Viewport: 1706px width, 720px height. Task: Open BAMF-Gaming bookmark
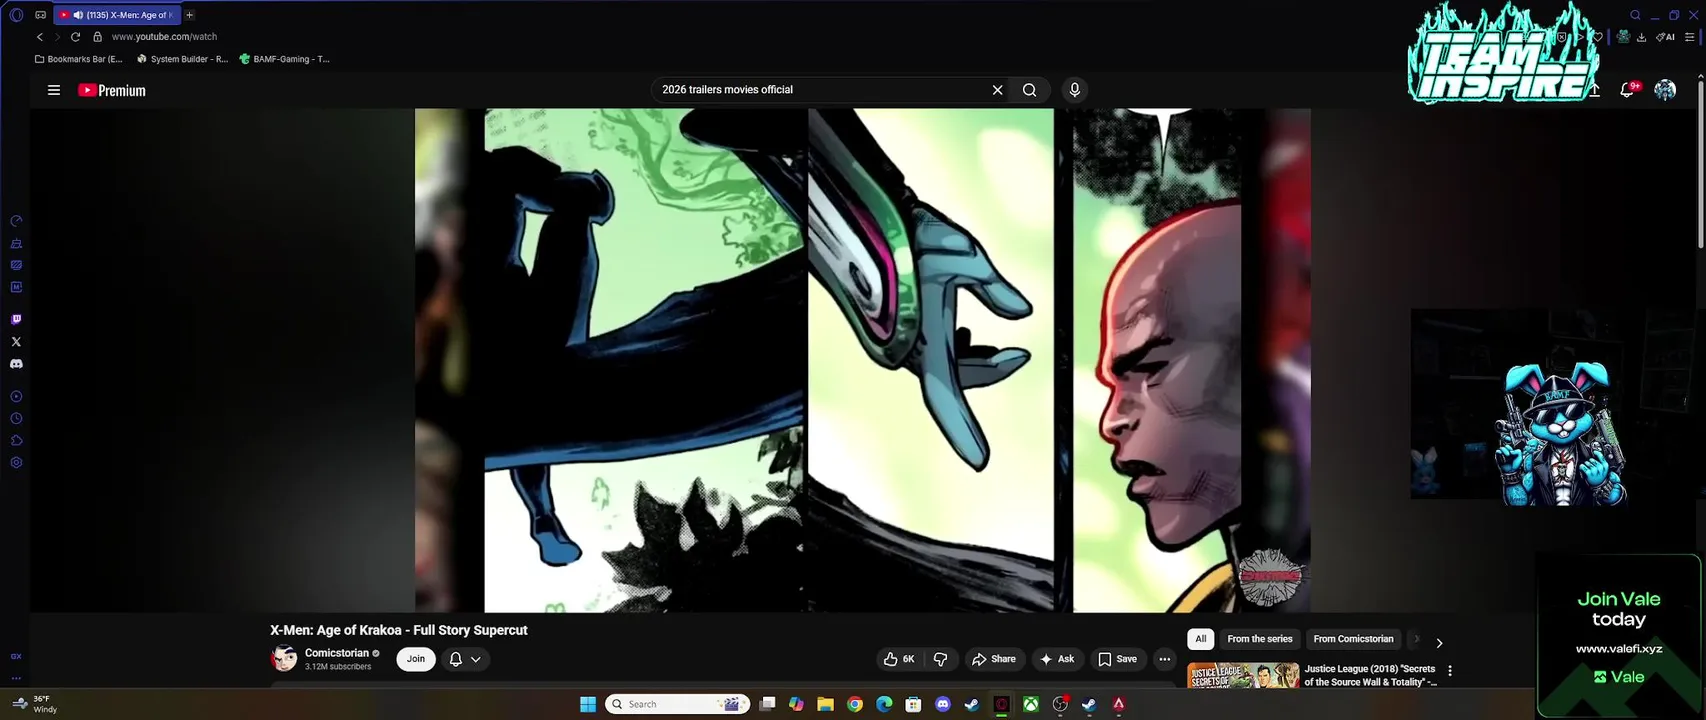(x=284, y=59)
